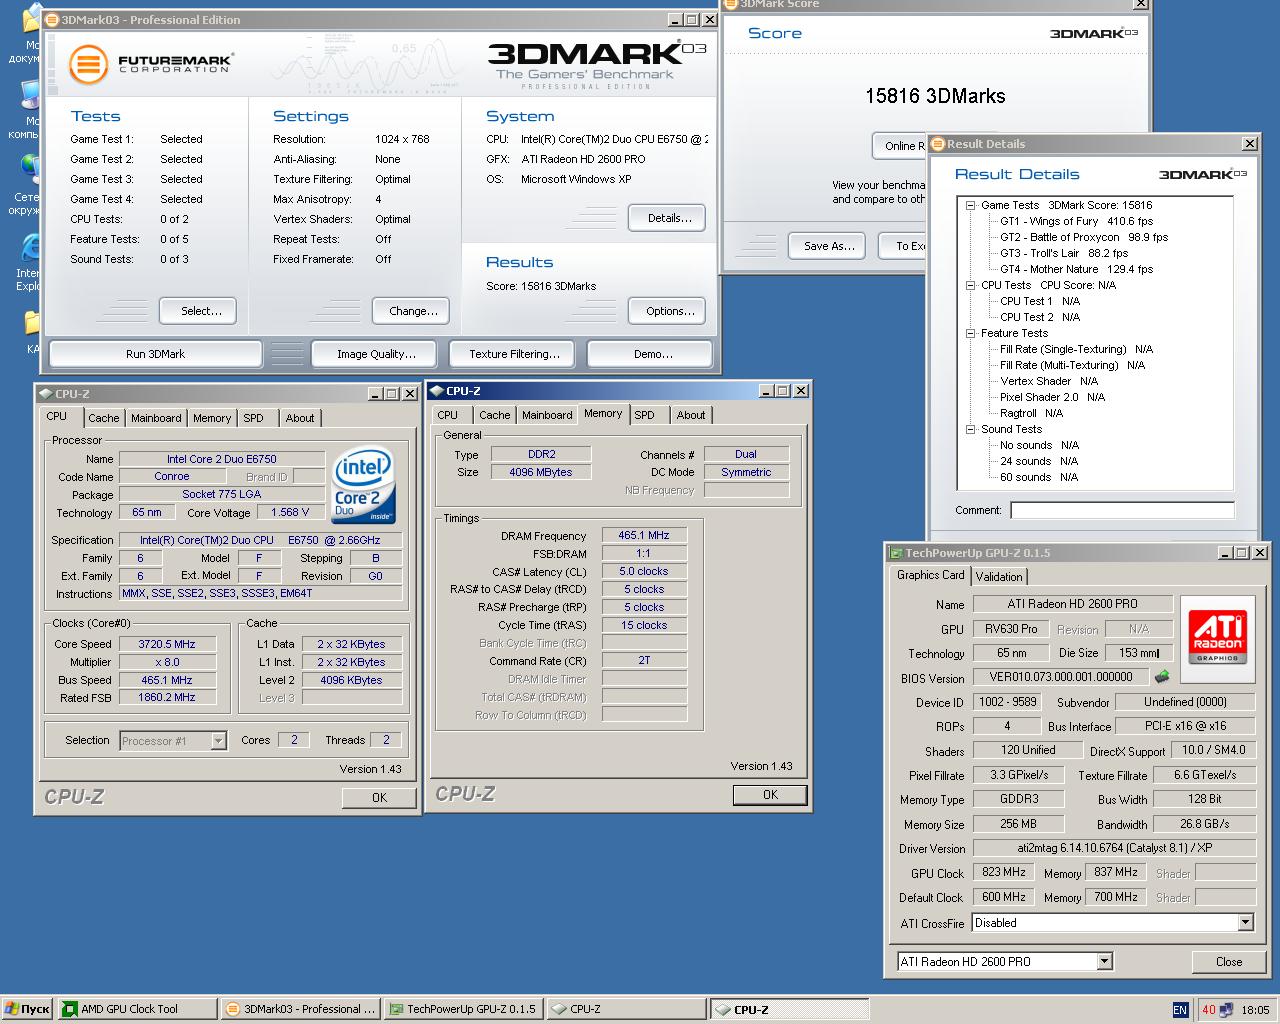Click the Demo... button
1280x1024 pixels.
[x=652, y=354]
